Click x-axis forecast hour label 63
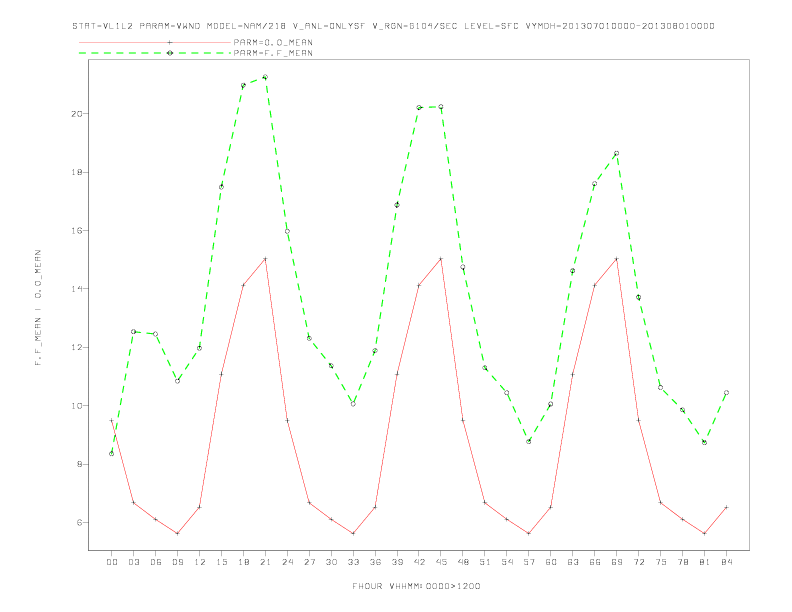The width and height of the screenshot is (792, 612). tap(573, 562)
